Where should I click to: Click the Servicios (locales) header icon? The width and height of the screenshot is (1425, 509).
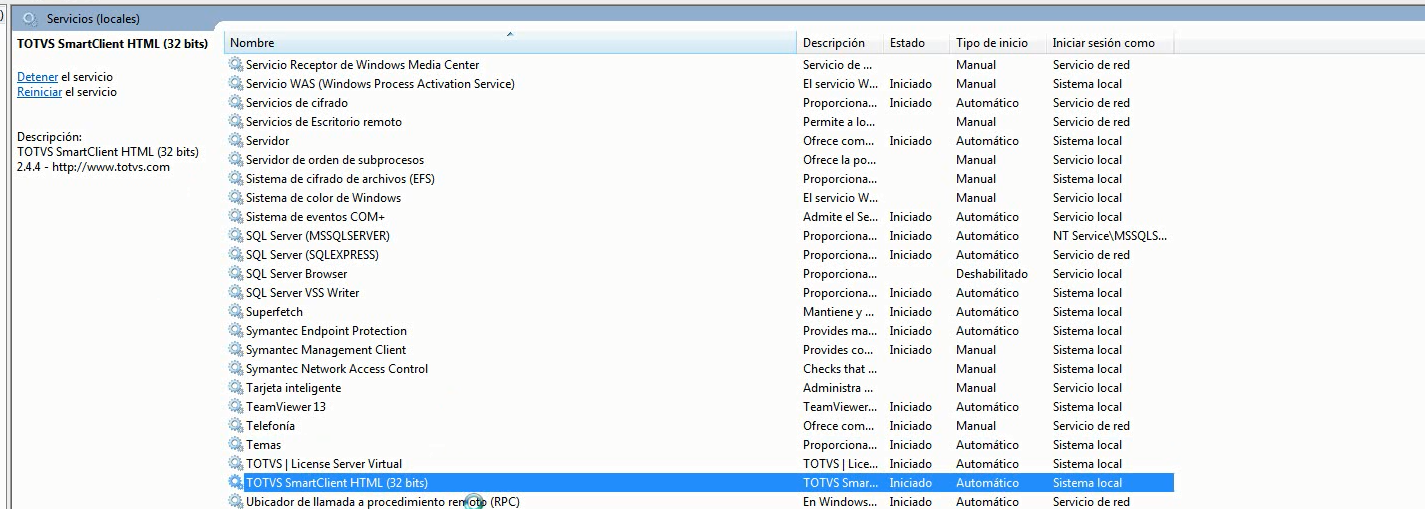(30, 19)
